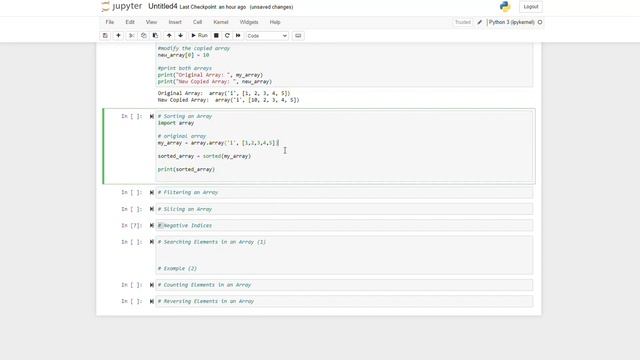Viewport: 640px width, 360px height.
Task: Click the Searching Elements in an Array comment
Action: pyautogui.click(x=212, y=242)
